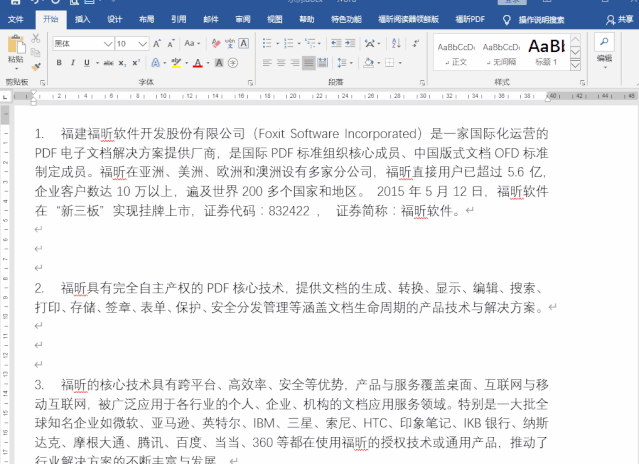This screenshot has height=464, width=639.
Task: Toggle Underline formatting
Action: pyautogui.click(x=86, y=63)
